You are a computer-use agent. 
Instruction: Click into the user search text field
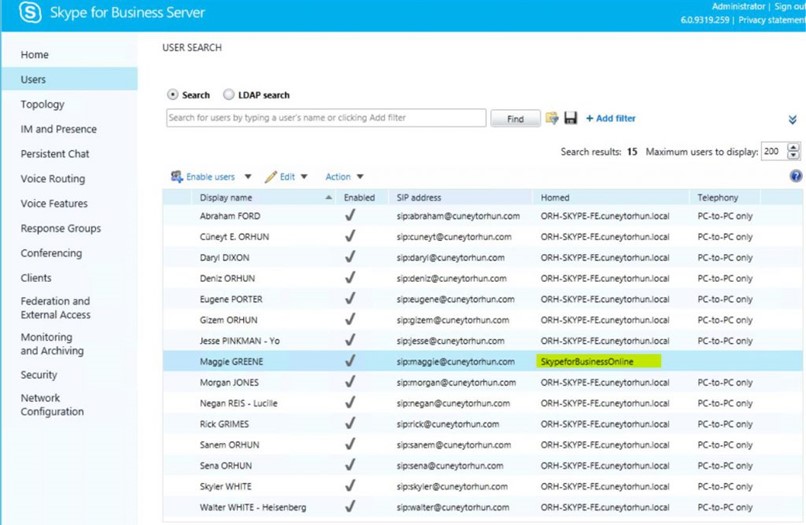coord(326,118)
